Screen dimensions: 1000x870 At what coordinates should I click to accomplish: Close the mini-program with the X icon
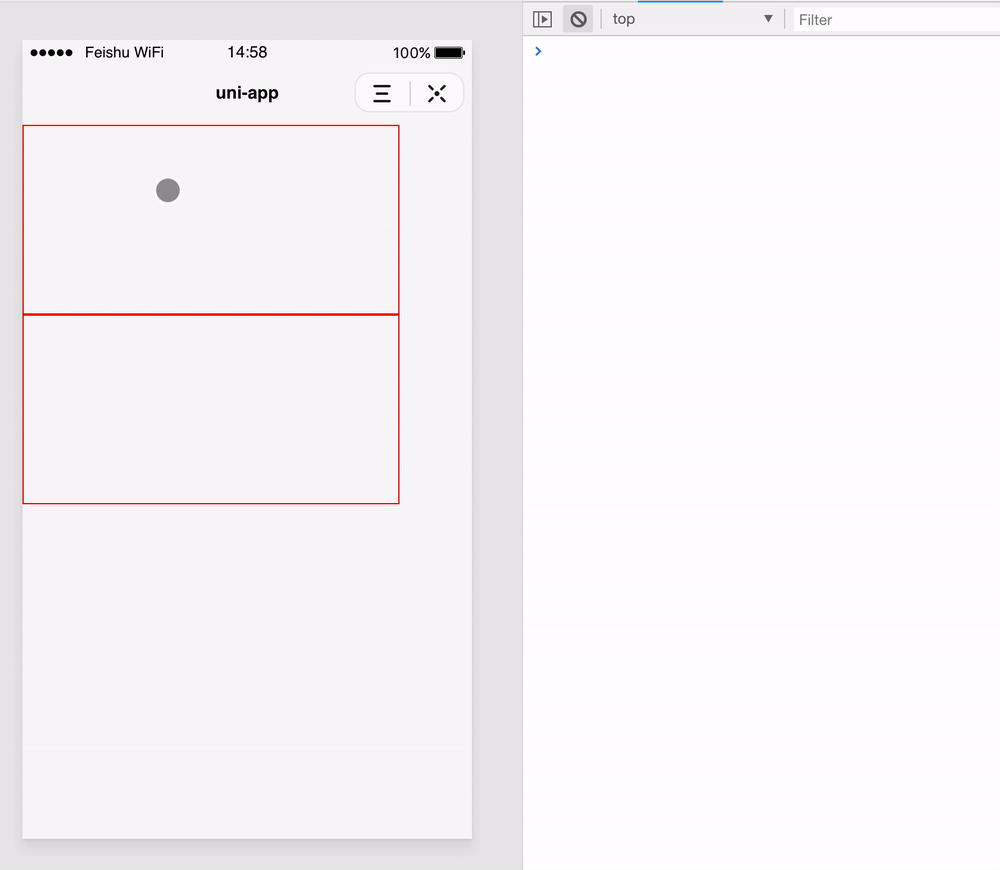437,94
